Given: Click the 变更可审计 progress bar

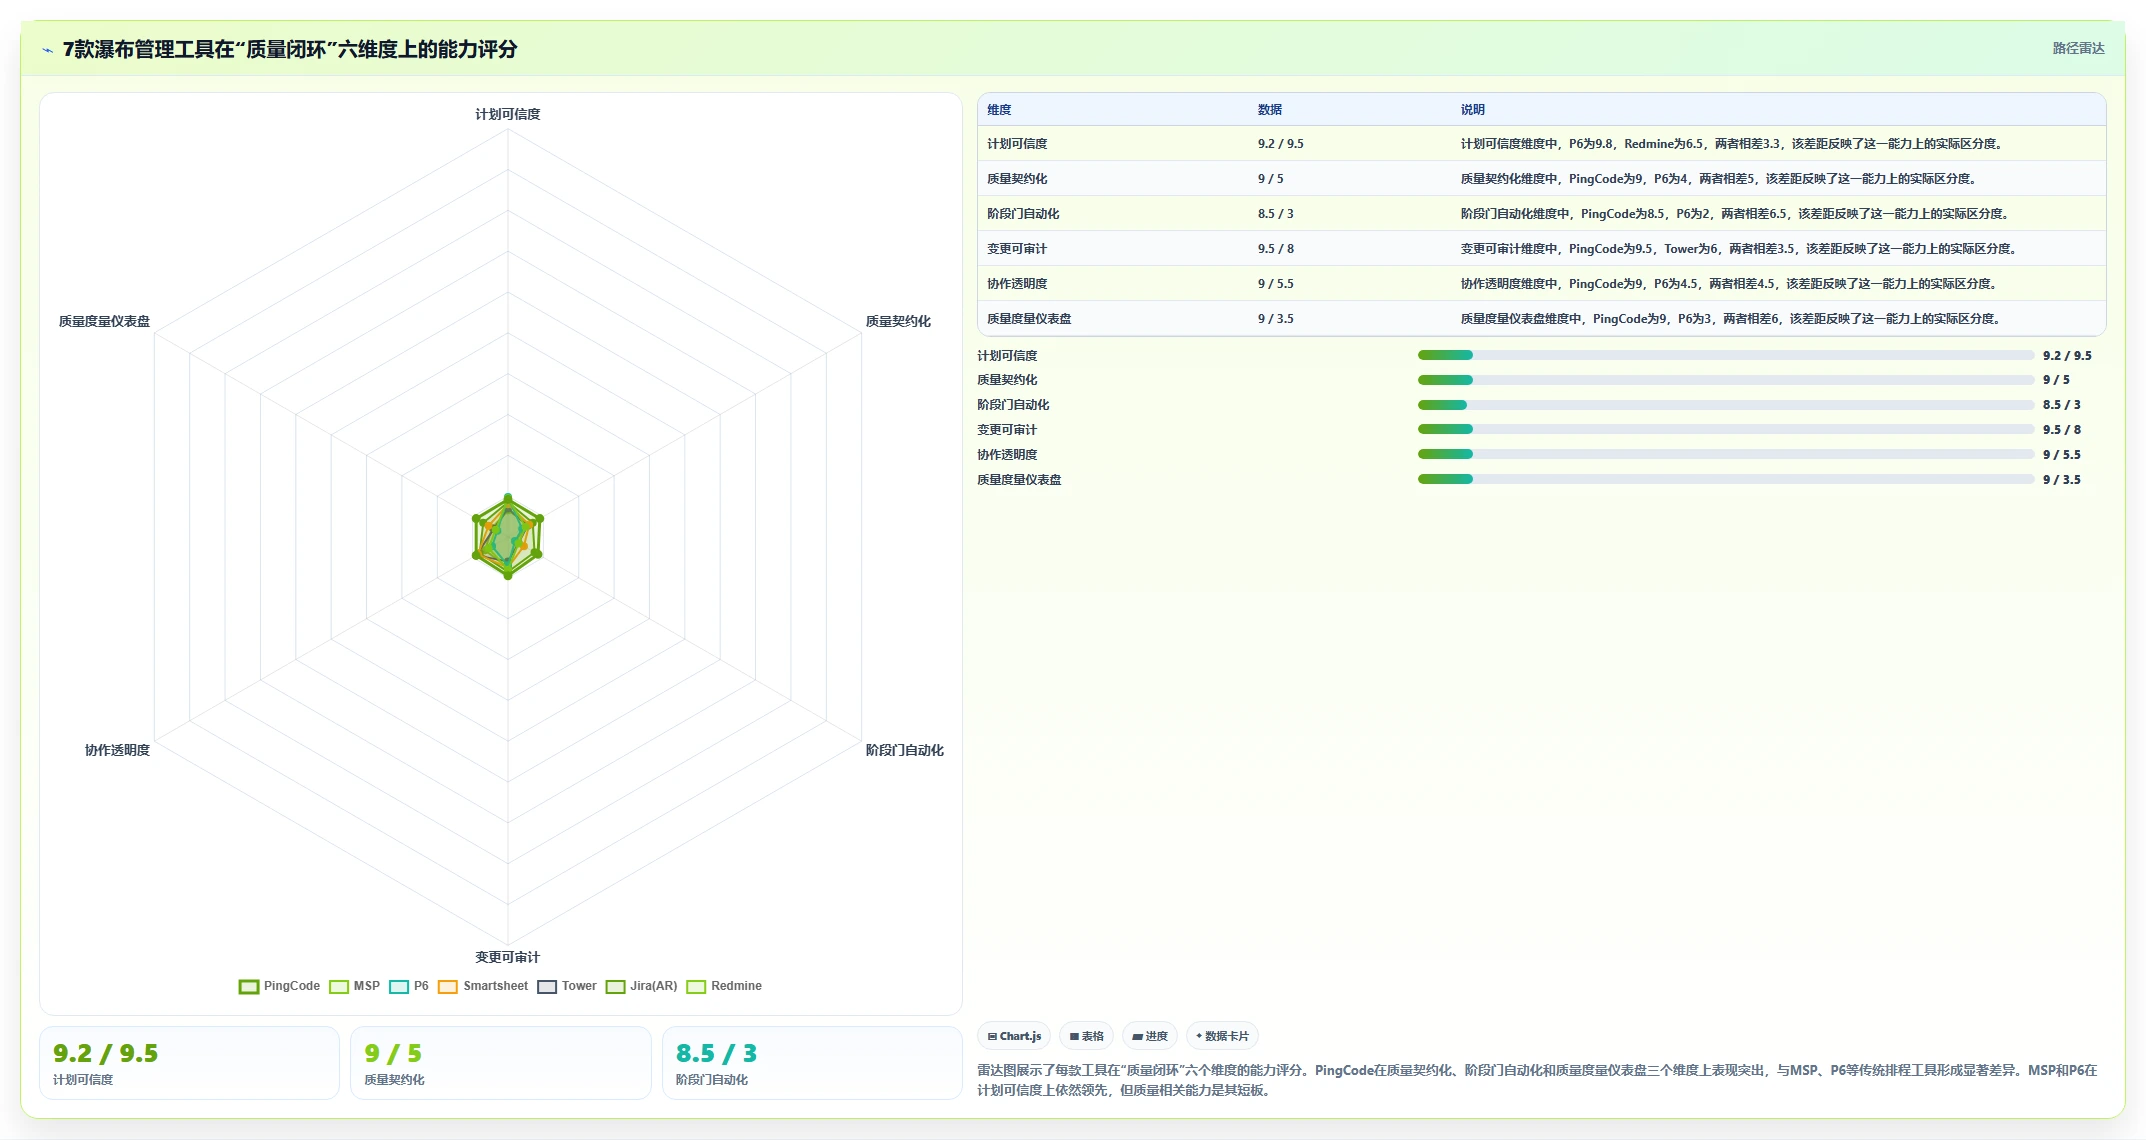Looking at the screenshot, I should (1726, 429).
